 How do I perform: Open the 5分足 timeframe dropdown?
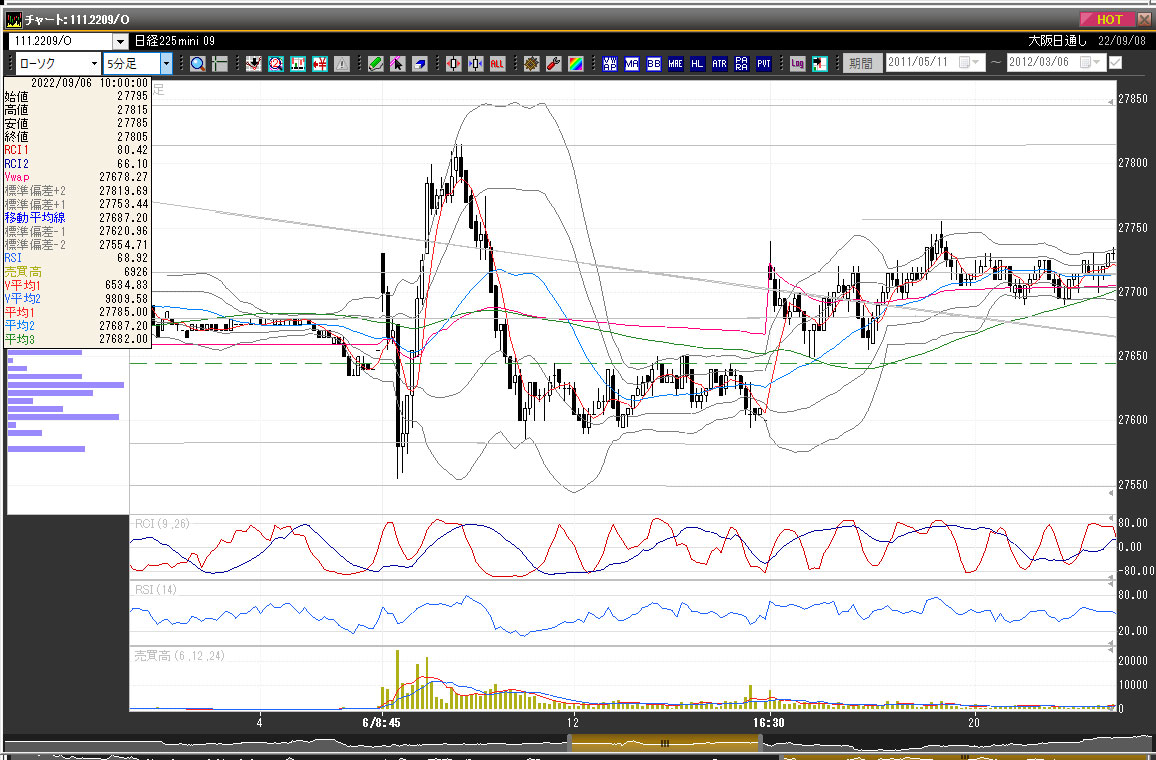click(x=166, y=64)
